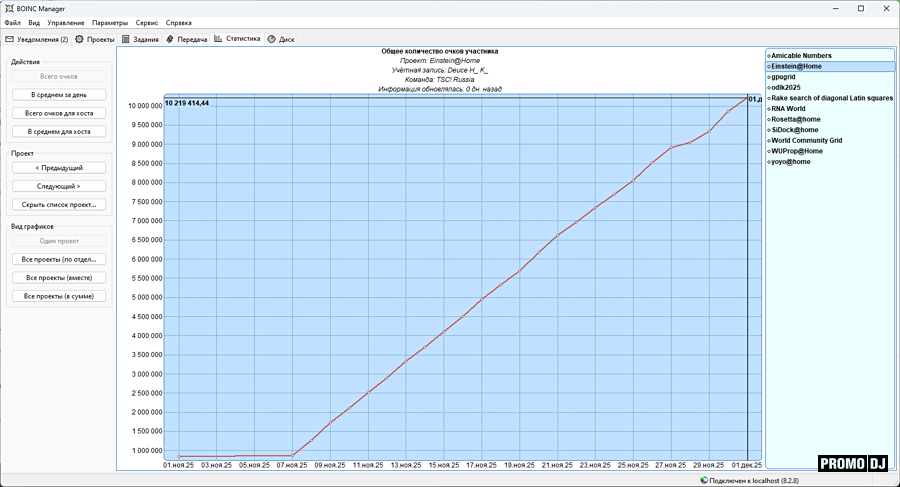Click the last data point on the graph
Image resolution: width=900 pixels, height=487 pixels.
(745, 99)
